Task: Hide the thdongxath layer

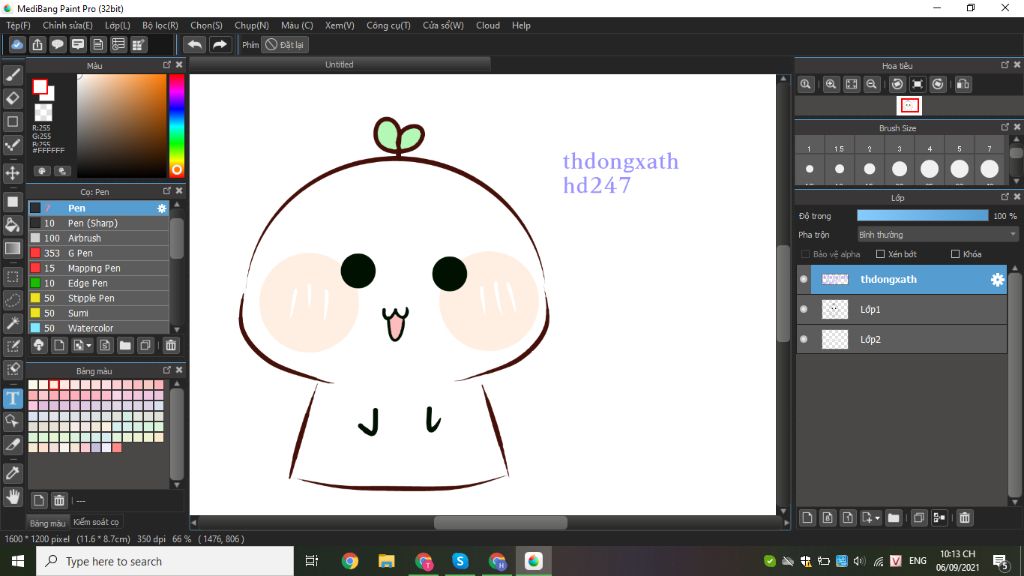Action: click(x=804, y=280)
